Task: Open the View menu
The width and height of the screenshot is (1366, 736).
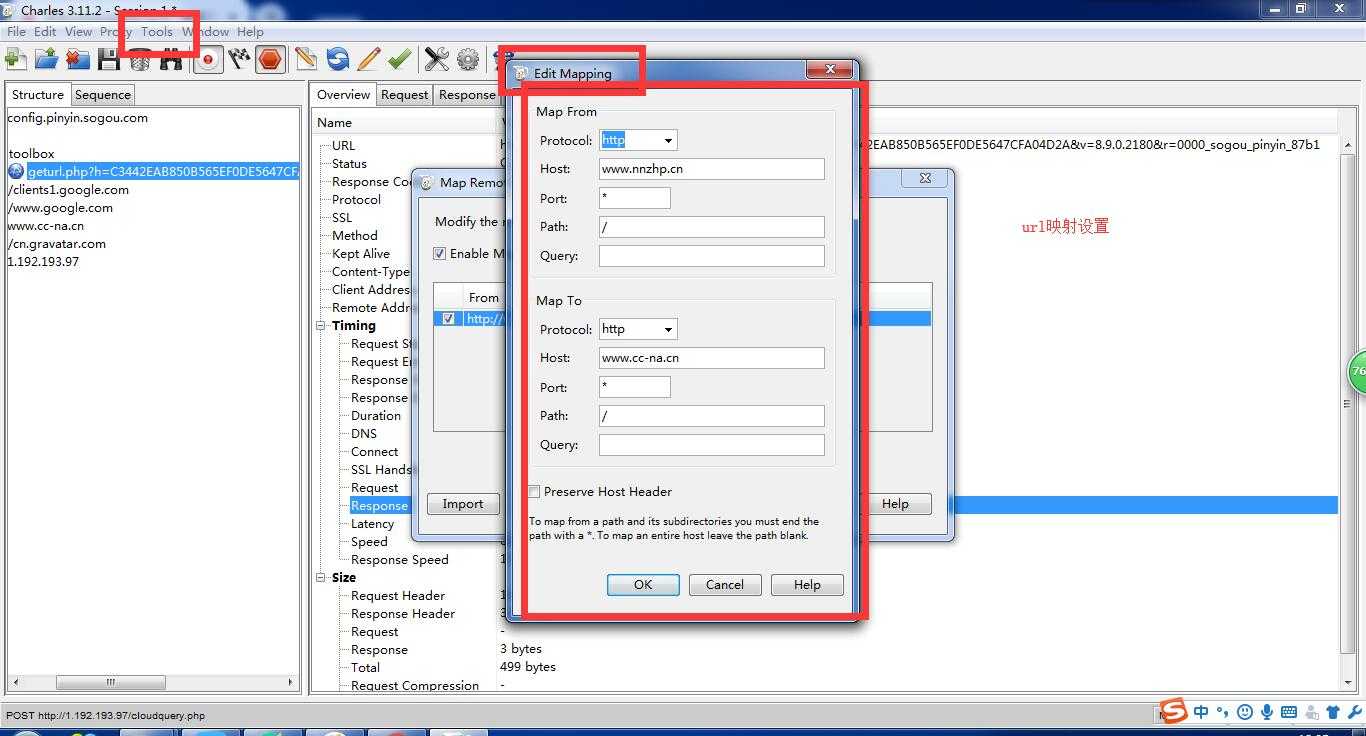Action: click(x=78, y=31)
